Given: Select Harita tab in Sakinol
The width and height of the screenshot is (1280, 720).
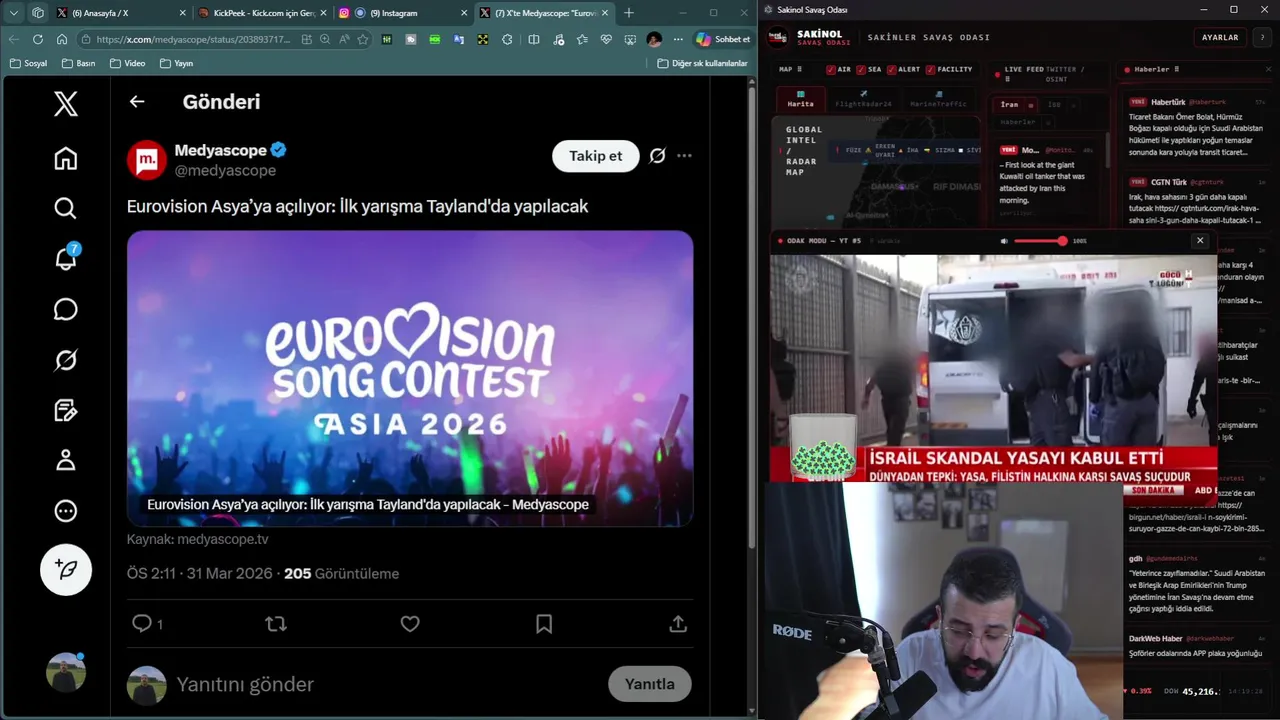Looking at the screenshot, I should [800, 99].
